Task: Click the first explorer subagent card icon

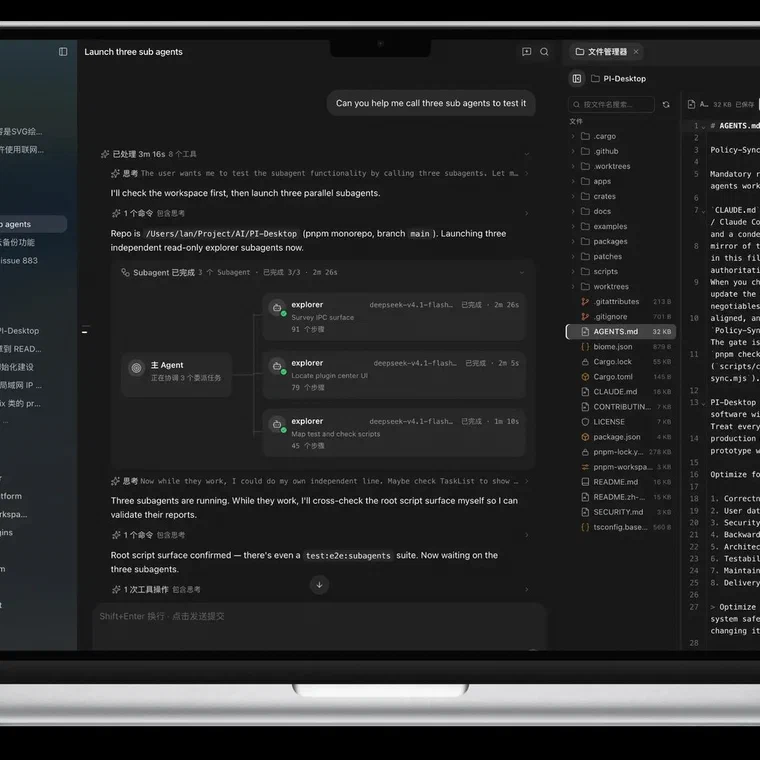Action: (x=277, y=308)
